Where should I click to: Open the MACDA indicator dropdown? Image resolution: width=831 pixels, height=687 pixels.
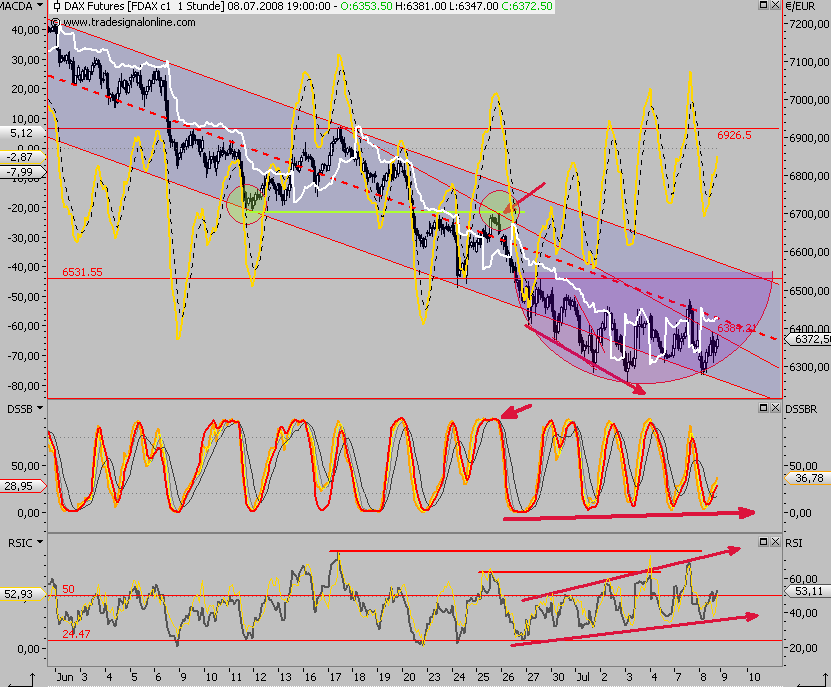tap(40, 6)
